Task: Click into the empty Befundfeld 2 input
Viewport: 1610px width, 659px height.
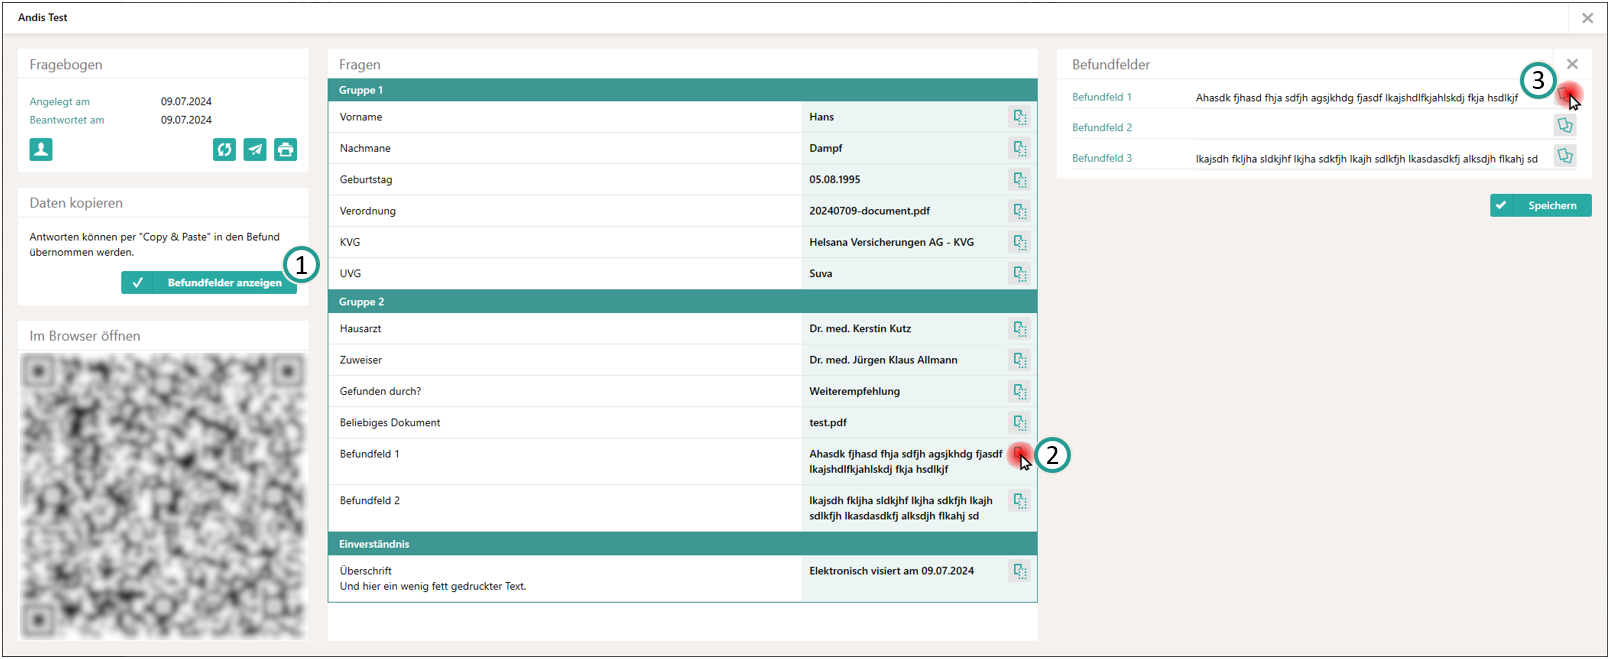Action: coord(1370,128)
